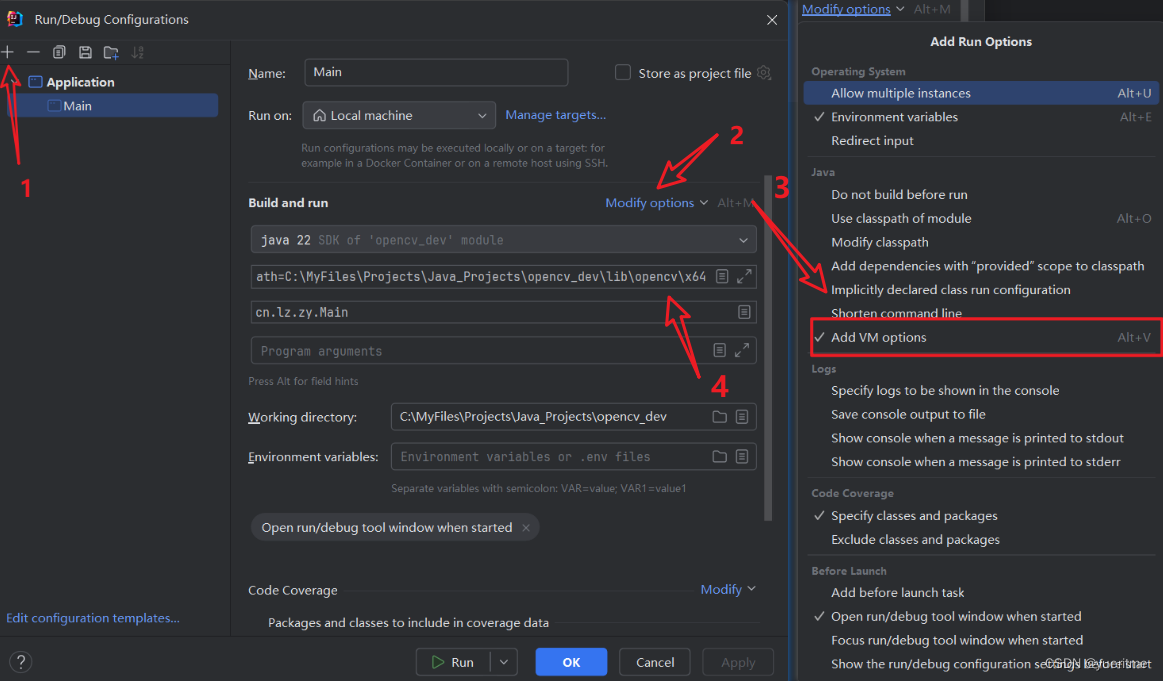Create a new folder using the folder icon
1163x681 pixels.
(110, 51)
